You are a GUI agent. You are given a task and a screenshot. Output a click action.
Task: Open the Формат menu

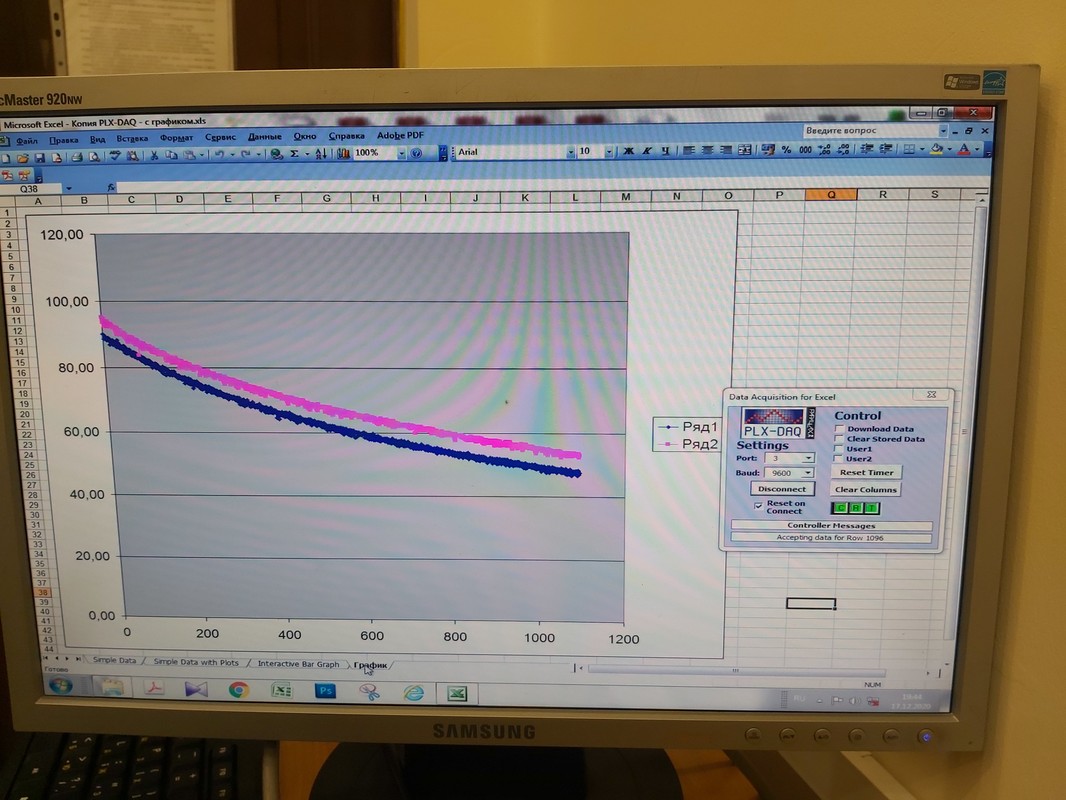(x=177, y=137)
